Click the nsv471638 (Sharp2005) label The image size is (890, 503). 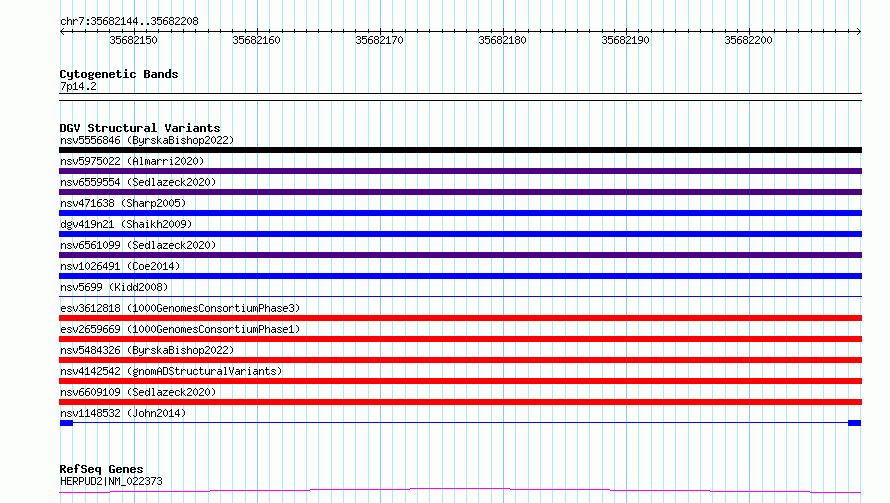(123, 203)
